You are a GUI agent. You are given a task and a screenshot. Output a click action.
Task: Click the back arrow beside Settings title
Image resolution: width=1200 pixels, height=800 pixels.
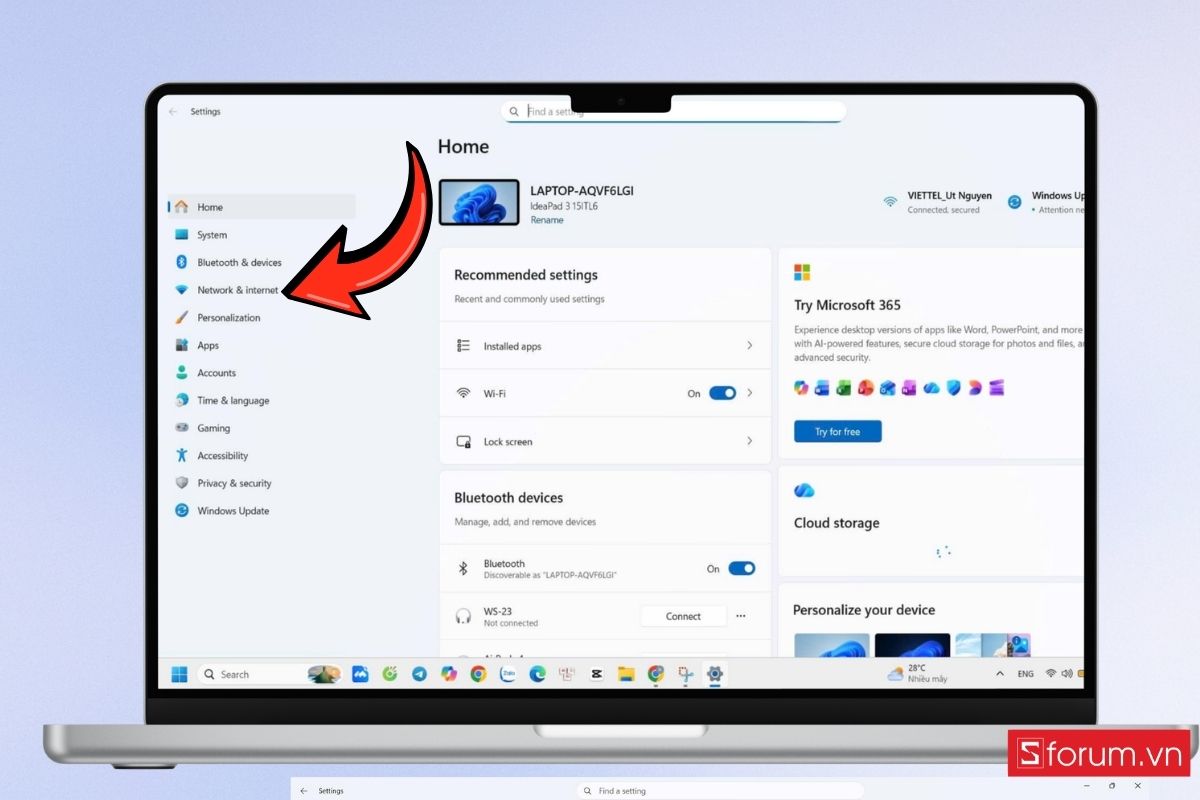coord(173,112)
